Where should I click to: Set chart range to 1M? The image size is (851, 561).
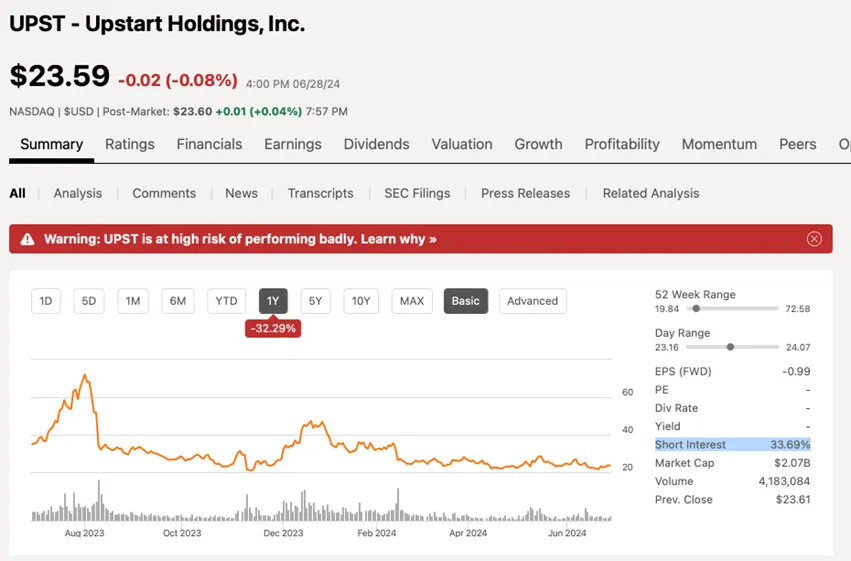133,301
